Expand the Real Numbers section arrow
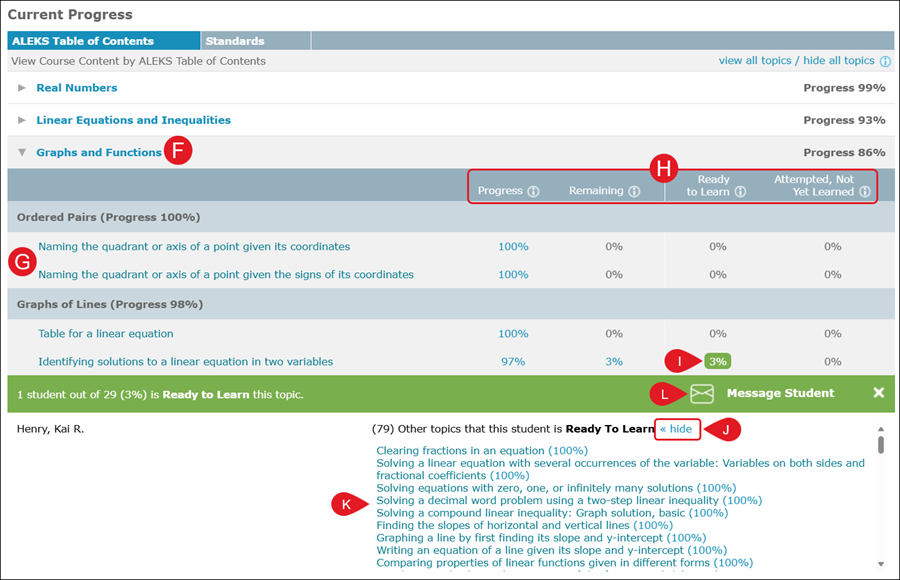The width and height of the screenshot is (900, 580). point(22,88)
